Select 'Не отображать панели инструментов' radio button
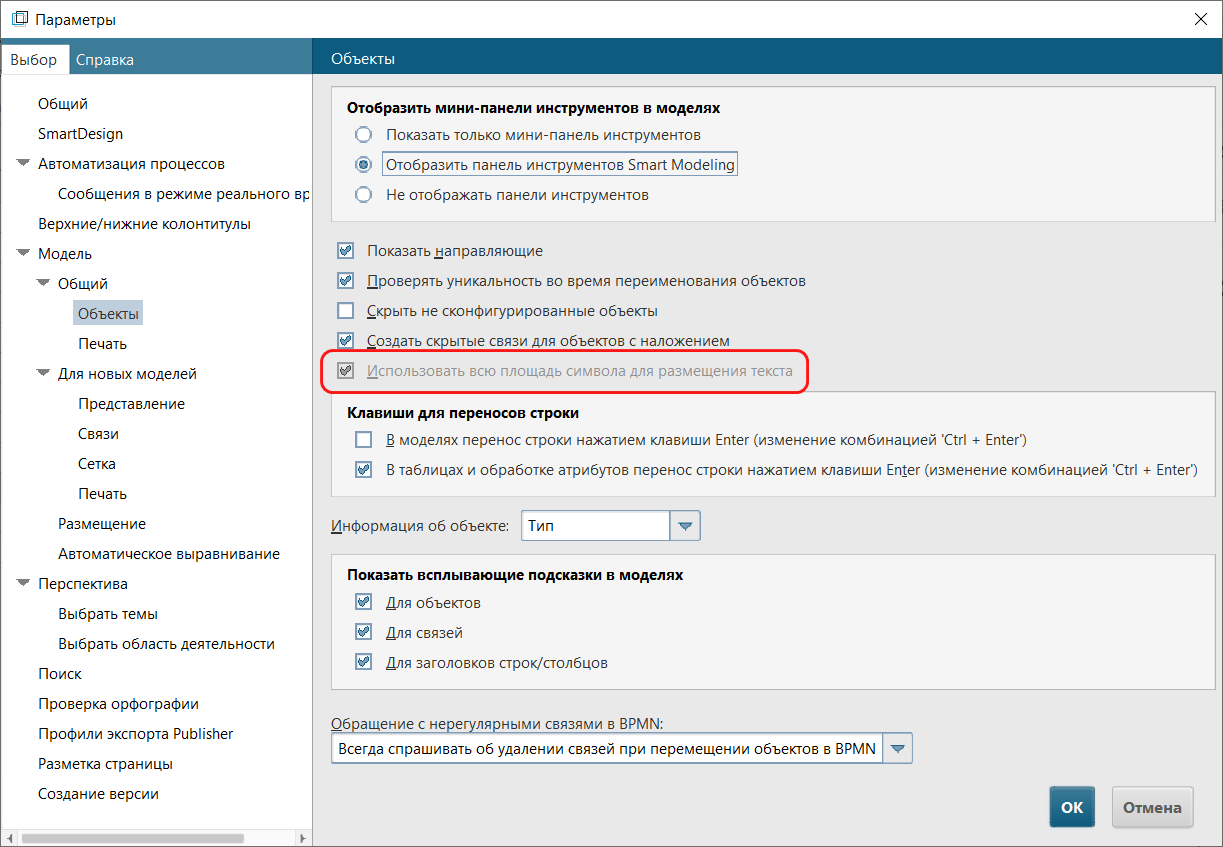 coord(364,195)
